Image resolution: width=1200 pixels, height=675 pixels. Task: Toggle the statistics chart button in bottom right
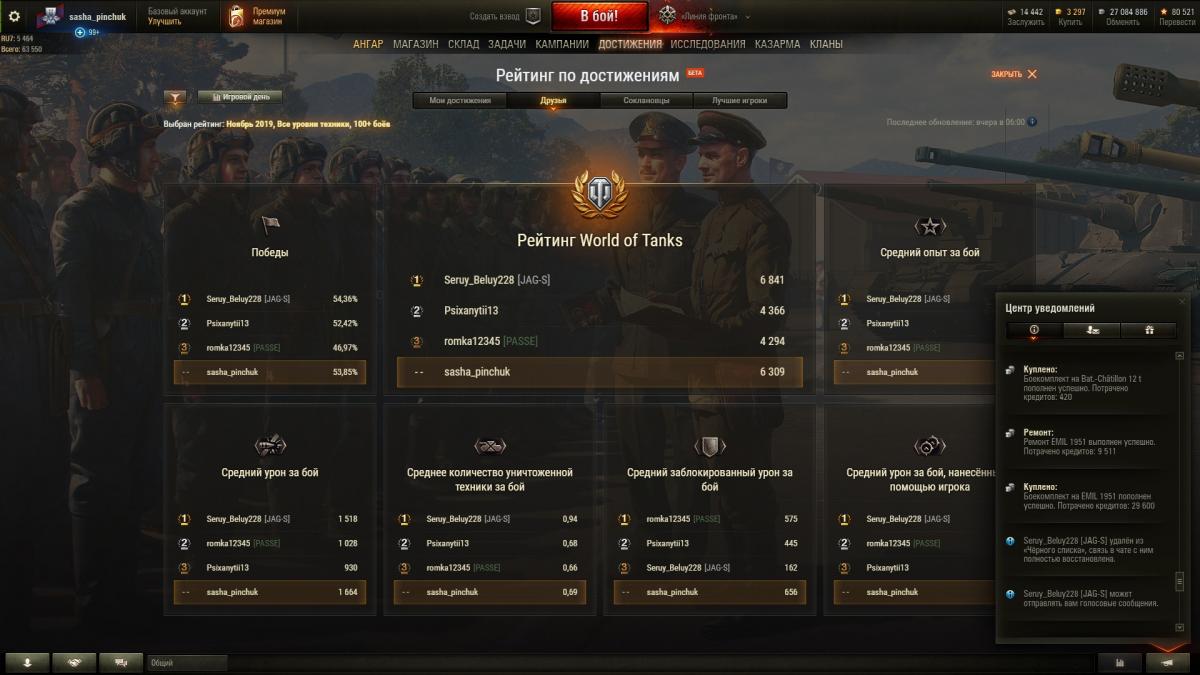[1119, 662]
